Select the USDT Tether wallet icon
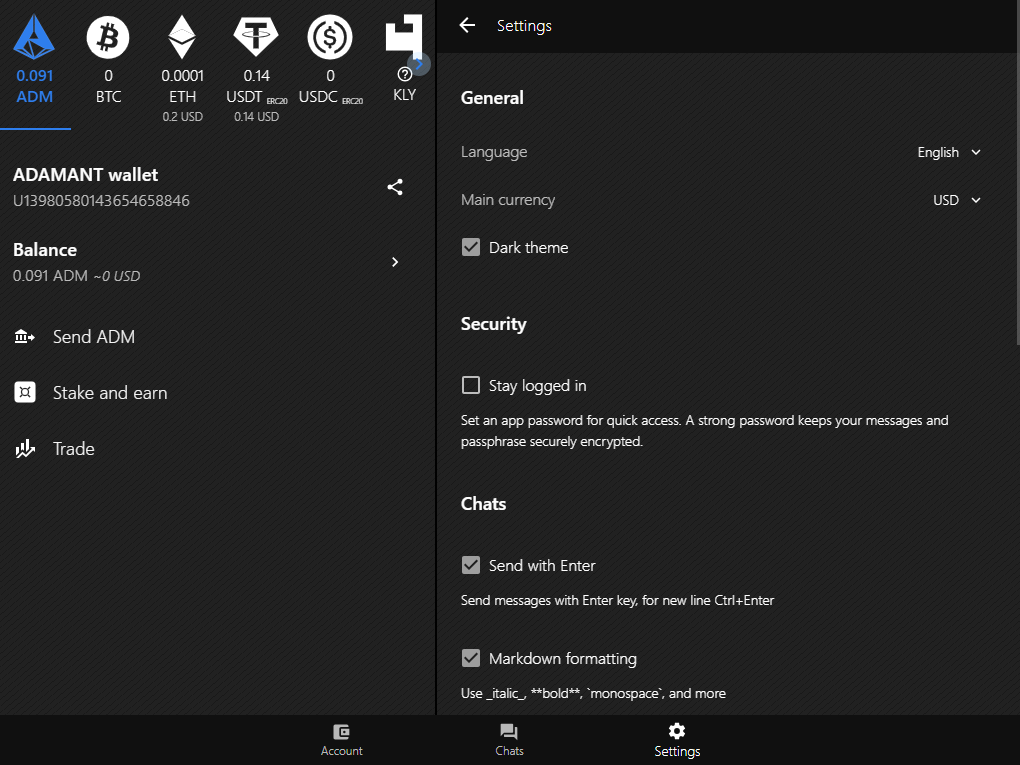The image size is (1020, 765). pyautogui.click(x=256, y=37)
